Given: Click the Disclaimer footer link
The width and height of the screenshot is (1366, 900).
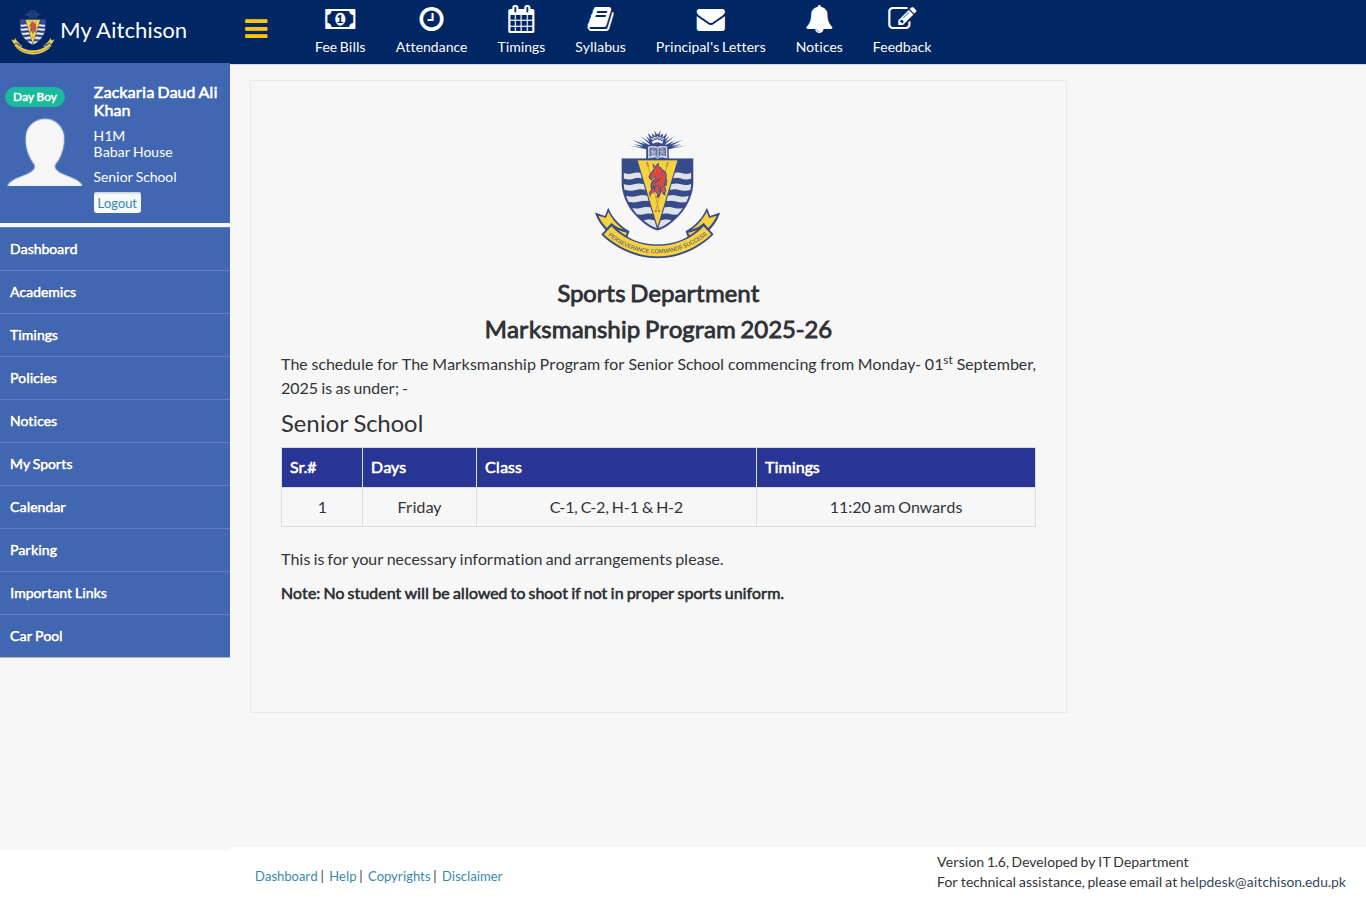Looking at the screenshot, I should (x=472, y=876).
